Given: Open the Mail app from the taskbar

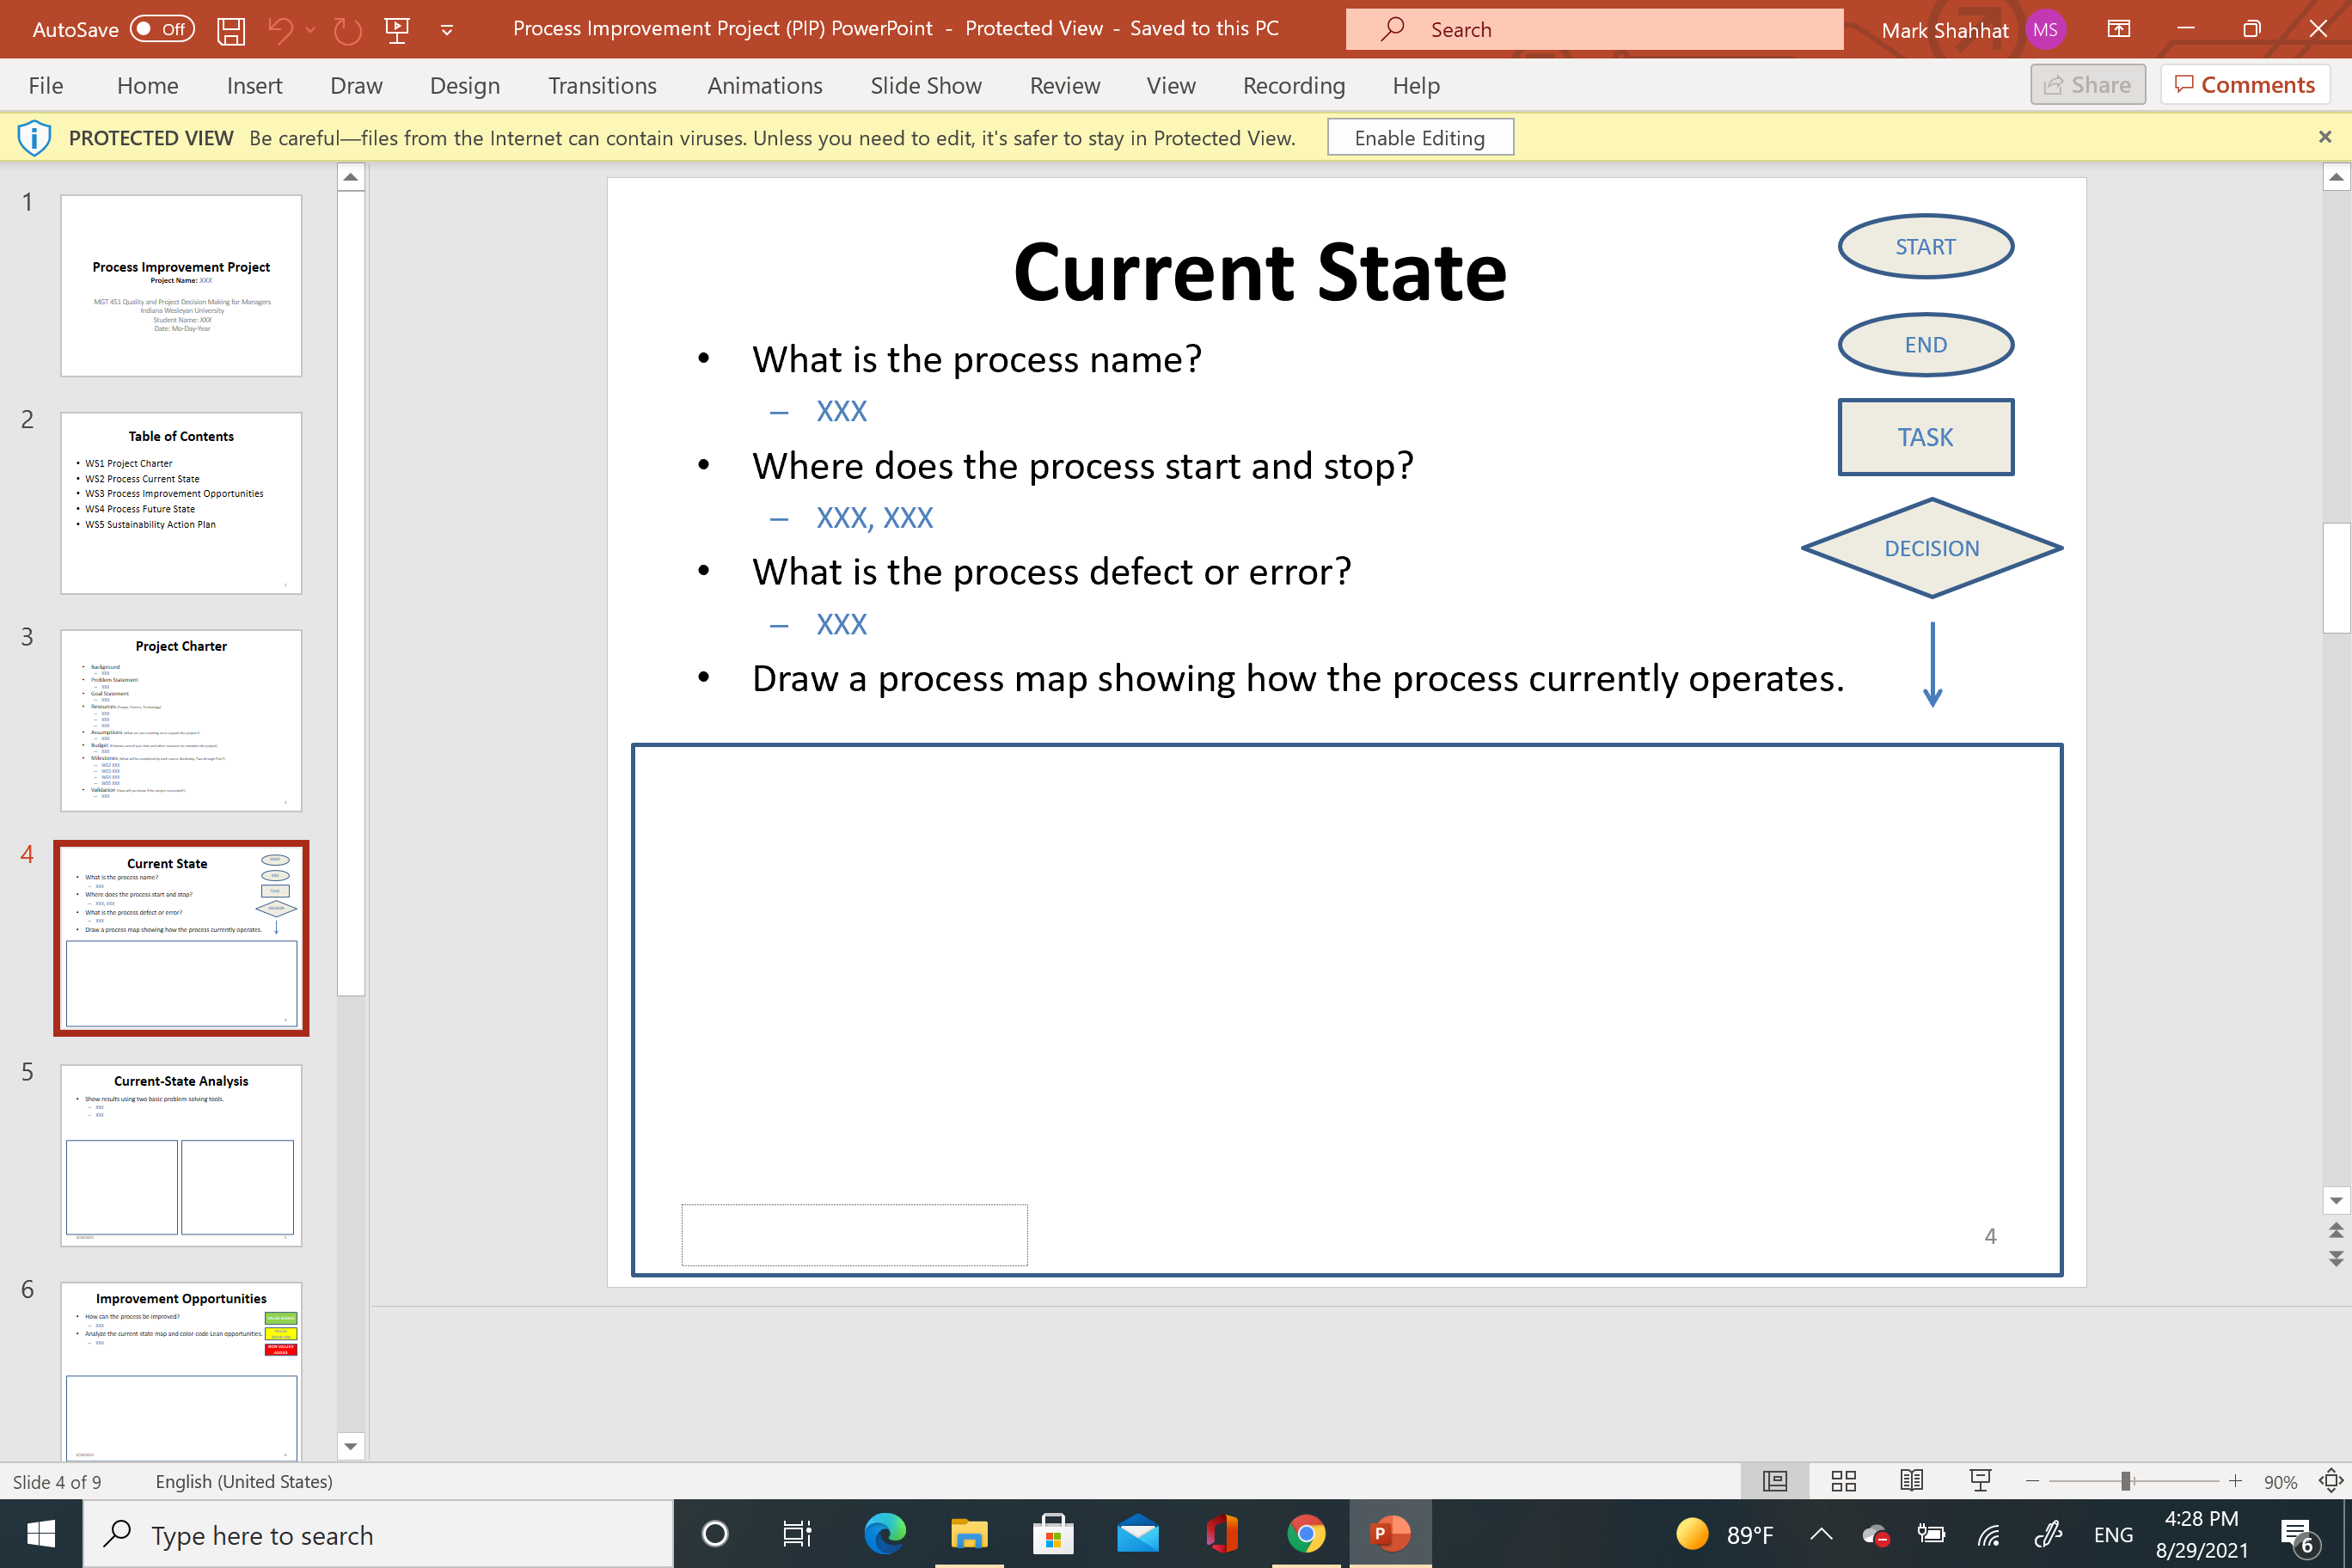Looking at the screenshot, I should pos(1138,1533).
